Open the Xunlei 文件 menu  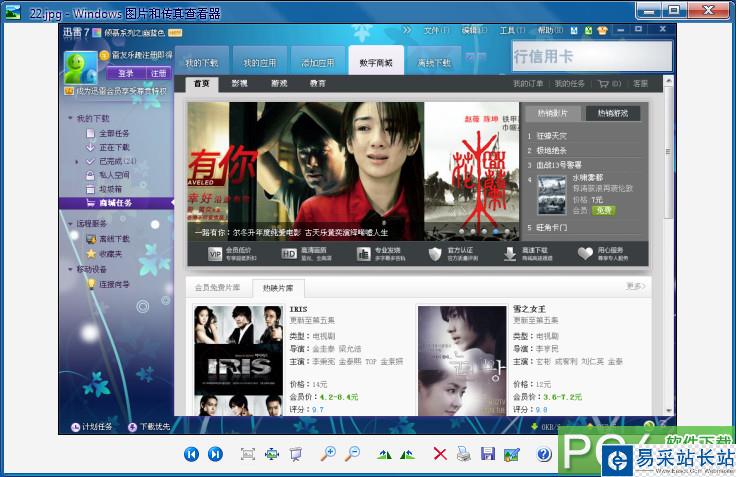pyautogui.click(x=437, y=30)
